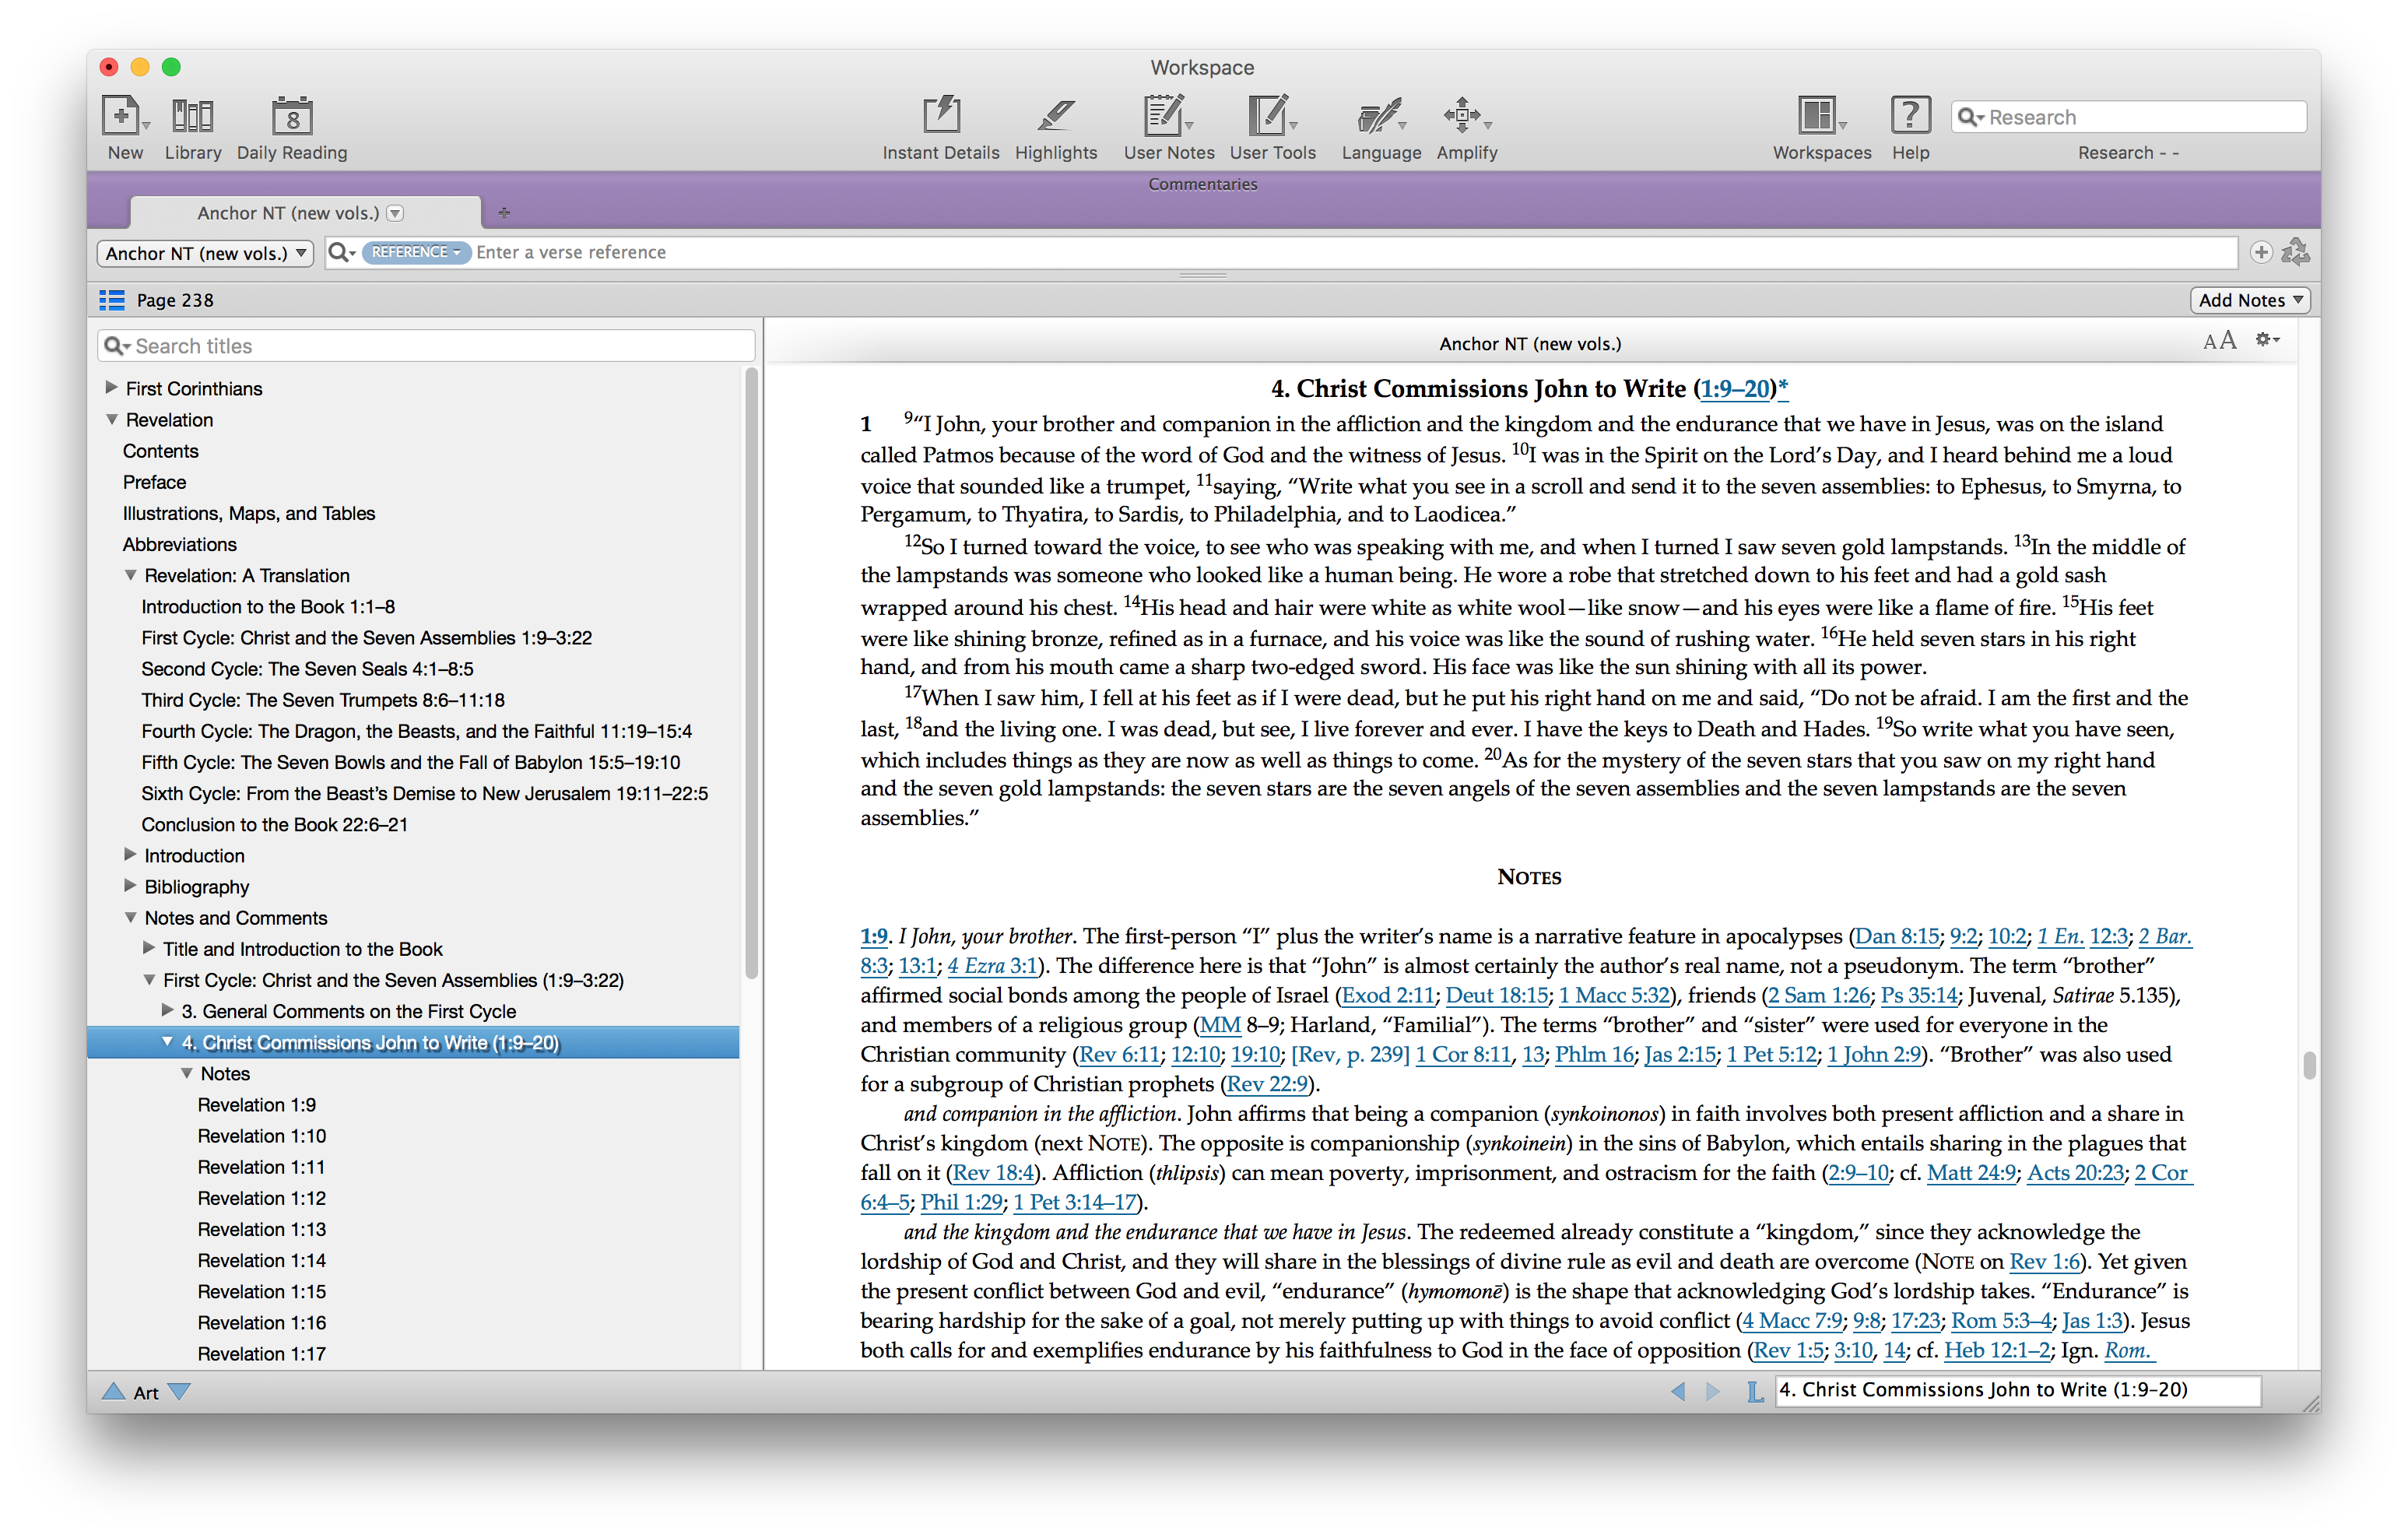Expand the First Corinthians tree item
The image size is (2408, 1538).
[111, 388]
